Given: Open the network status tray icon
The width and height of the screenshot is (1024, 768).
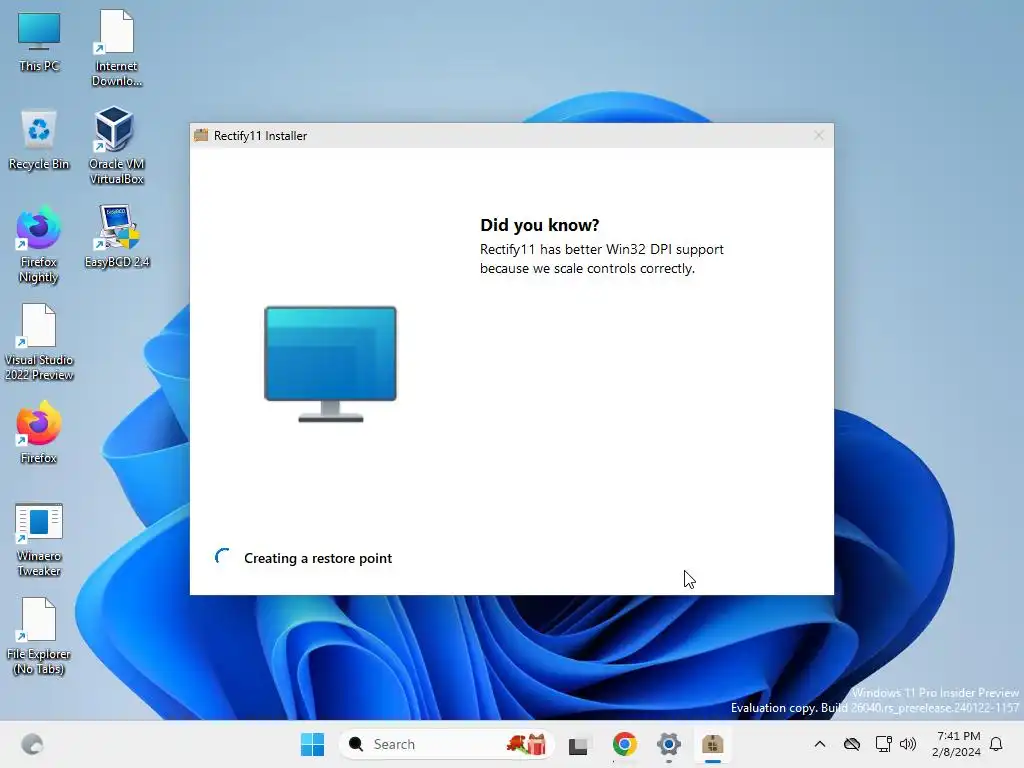Looking at the screenshot, I should pyautogui.click(x=883, y=744).
